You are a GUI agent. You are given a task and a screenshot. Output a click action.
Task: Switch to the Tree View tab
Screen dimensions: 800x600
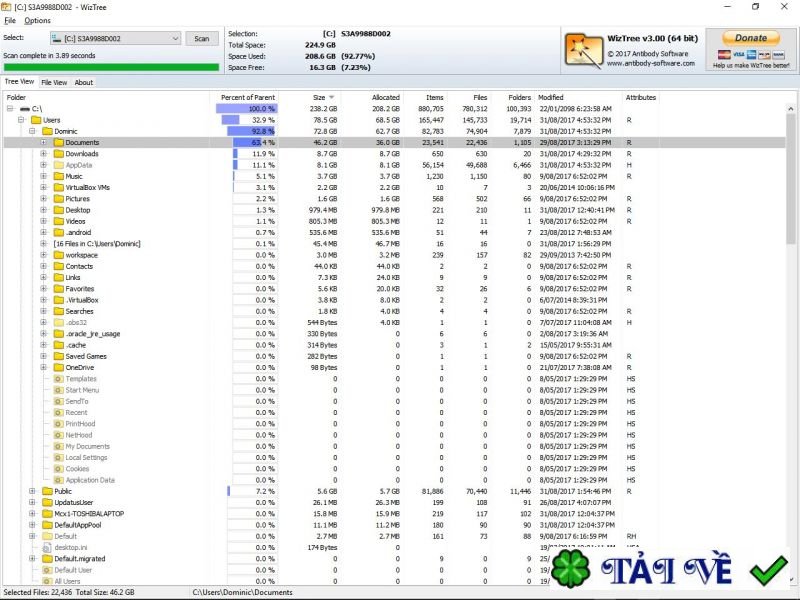tap(19, 82)
